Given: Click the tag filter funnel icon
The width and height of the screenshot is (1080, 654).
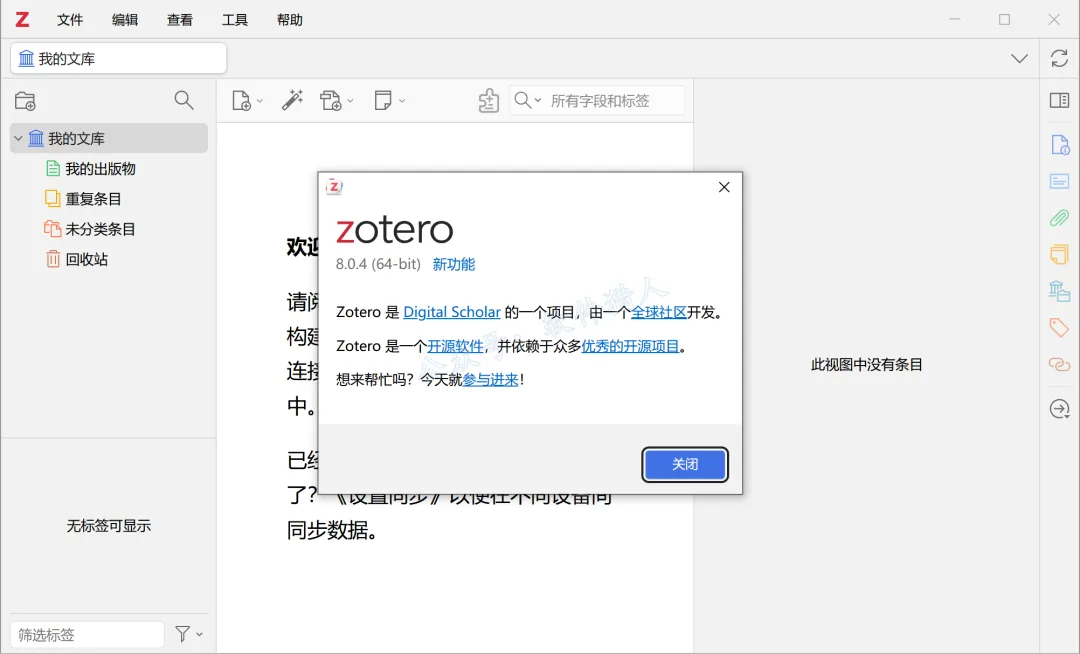Looking at the screenshot, I should (x=183, y=634).
